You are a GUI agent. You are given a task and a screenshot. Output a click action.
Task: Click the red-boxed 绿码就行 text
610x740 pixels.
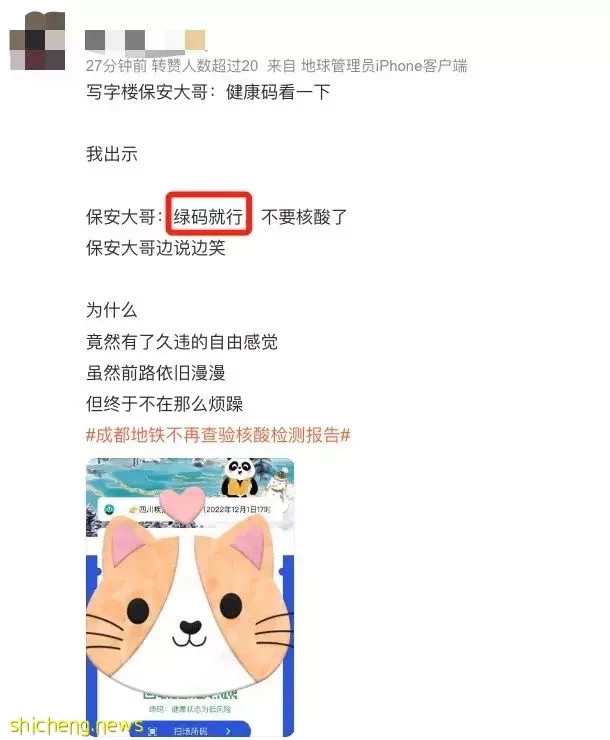click(x=209, y=217)
